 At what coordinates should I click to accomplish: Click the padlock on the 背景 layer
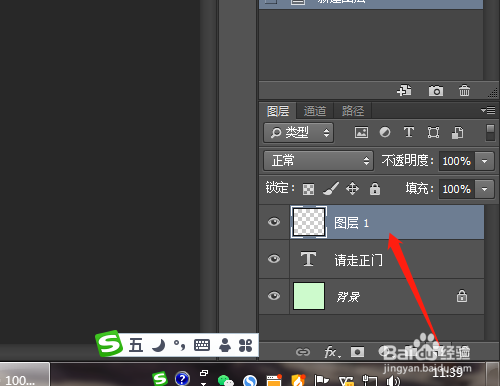coord(462,296)
